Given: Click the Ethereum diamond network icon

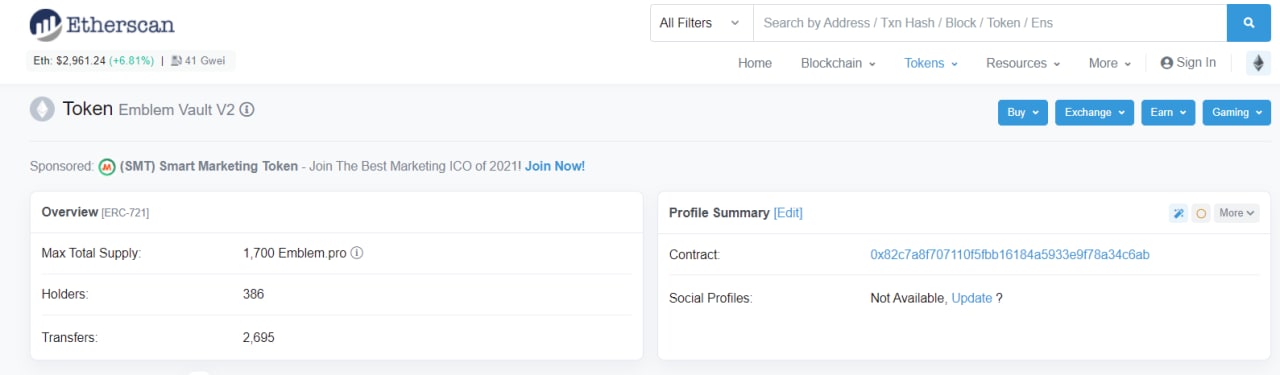Looking at the screenshot, I should point(1258,63).
